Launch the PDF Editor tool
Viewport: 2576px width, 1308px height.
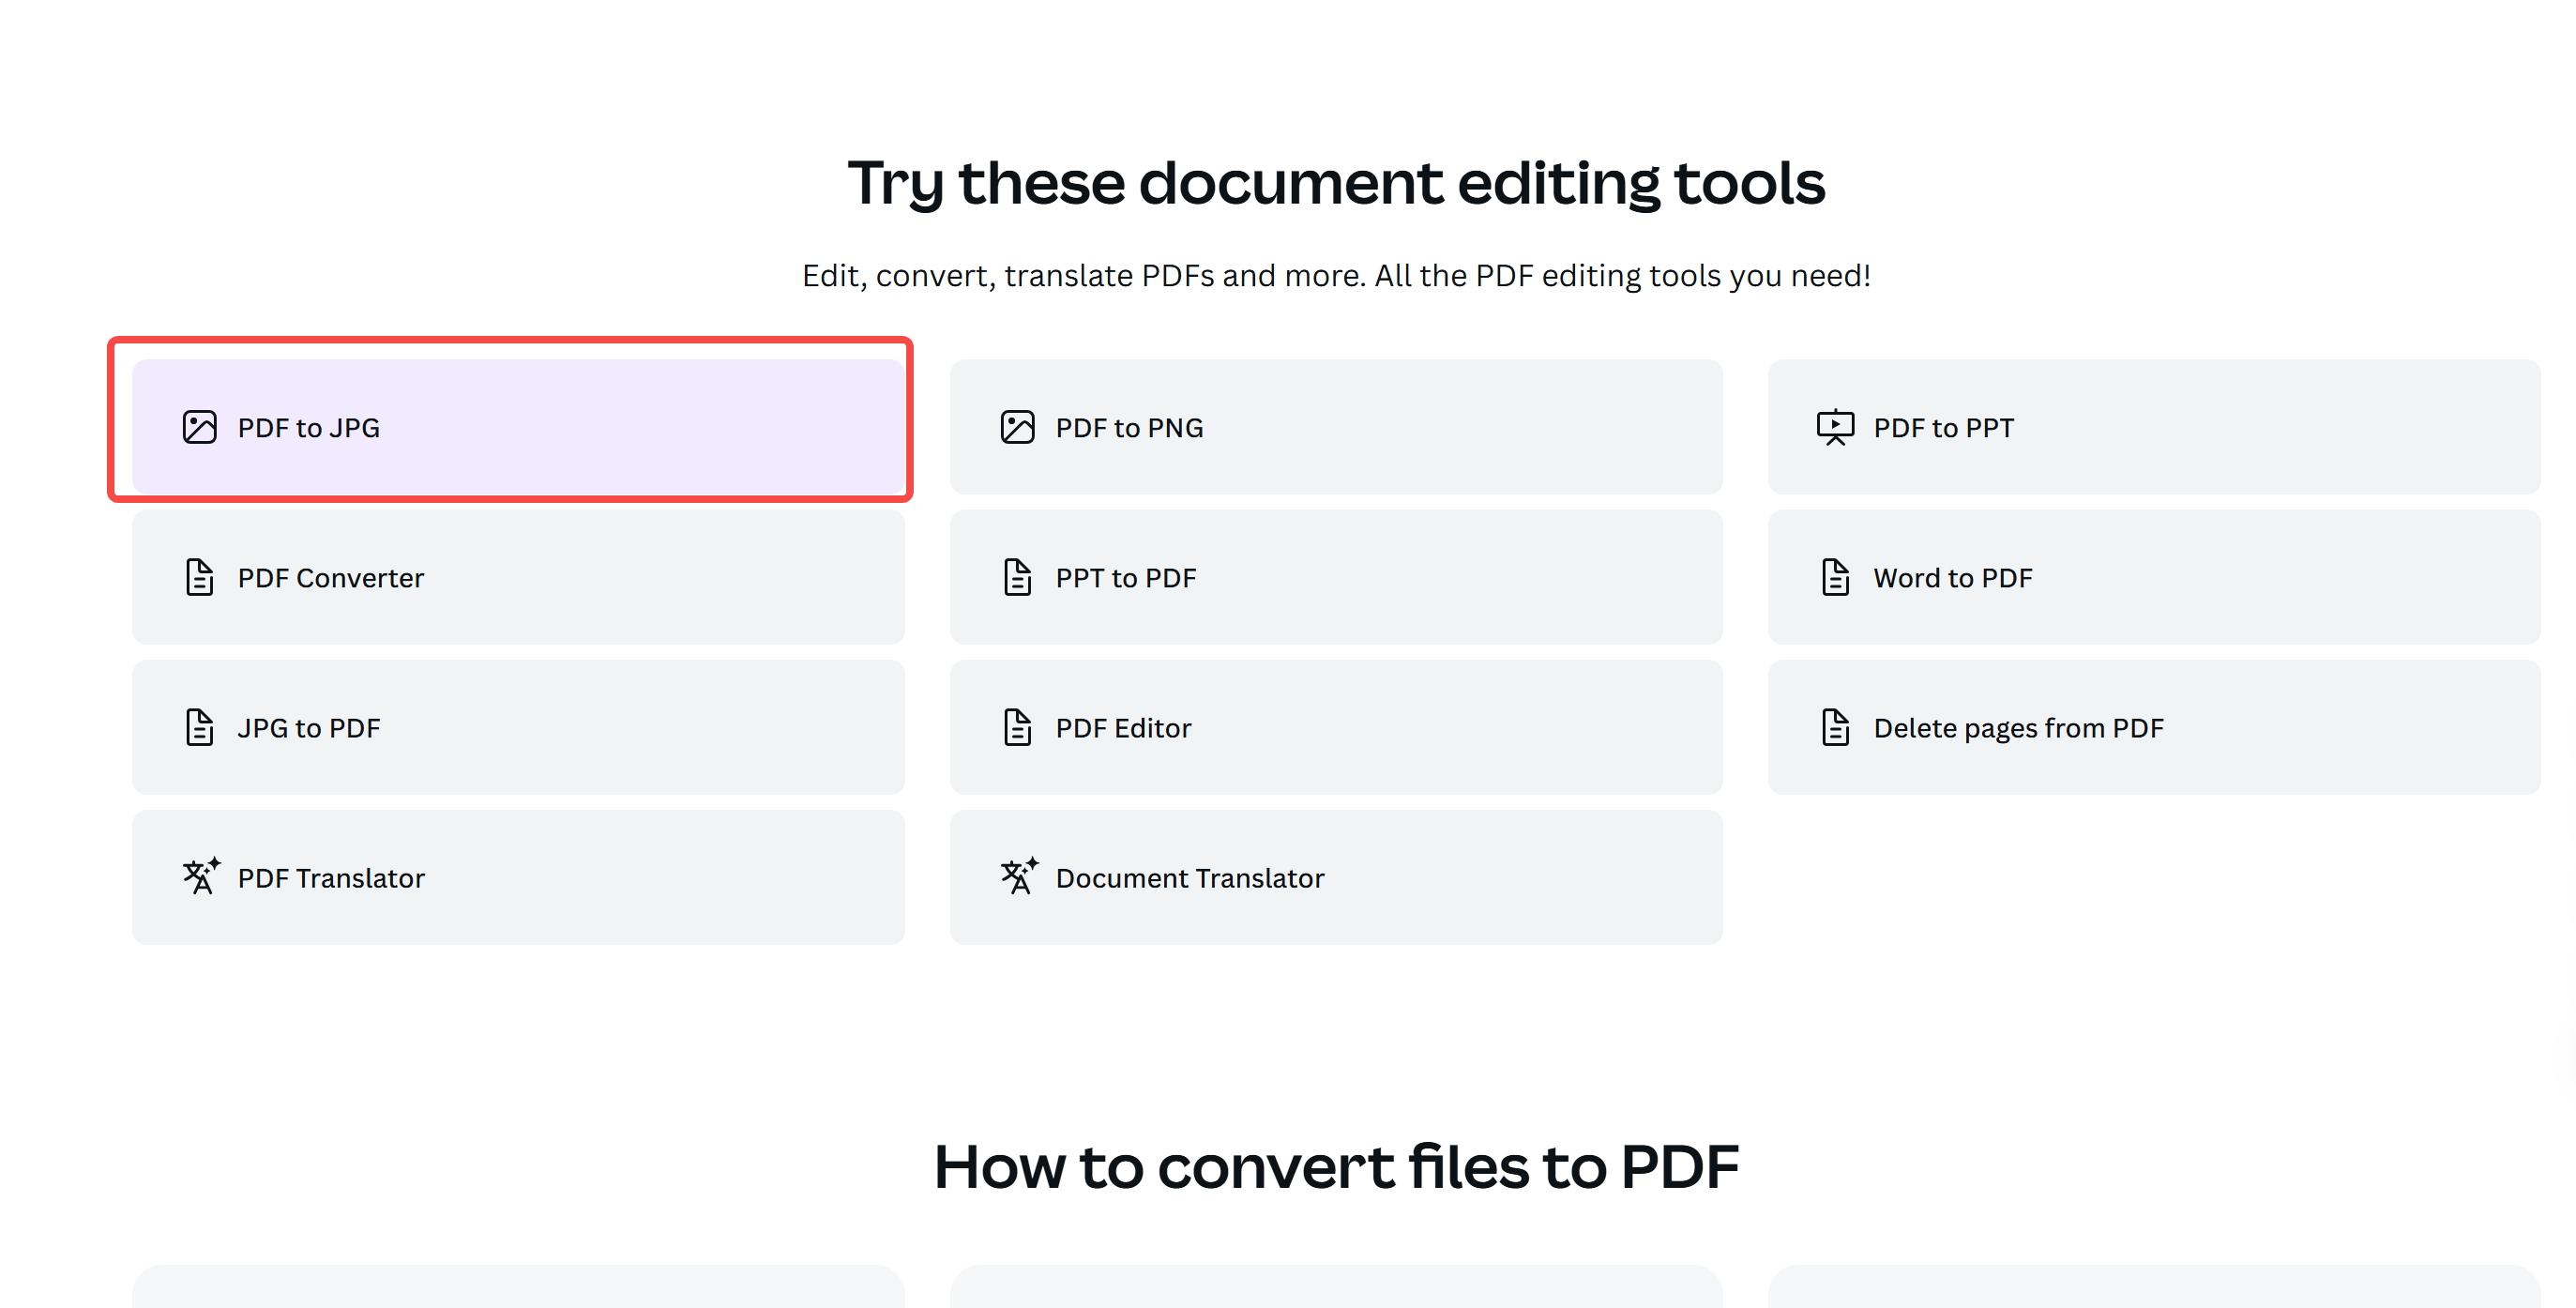click(1336, 727)
